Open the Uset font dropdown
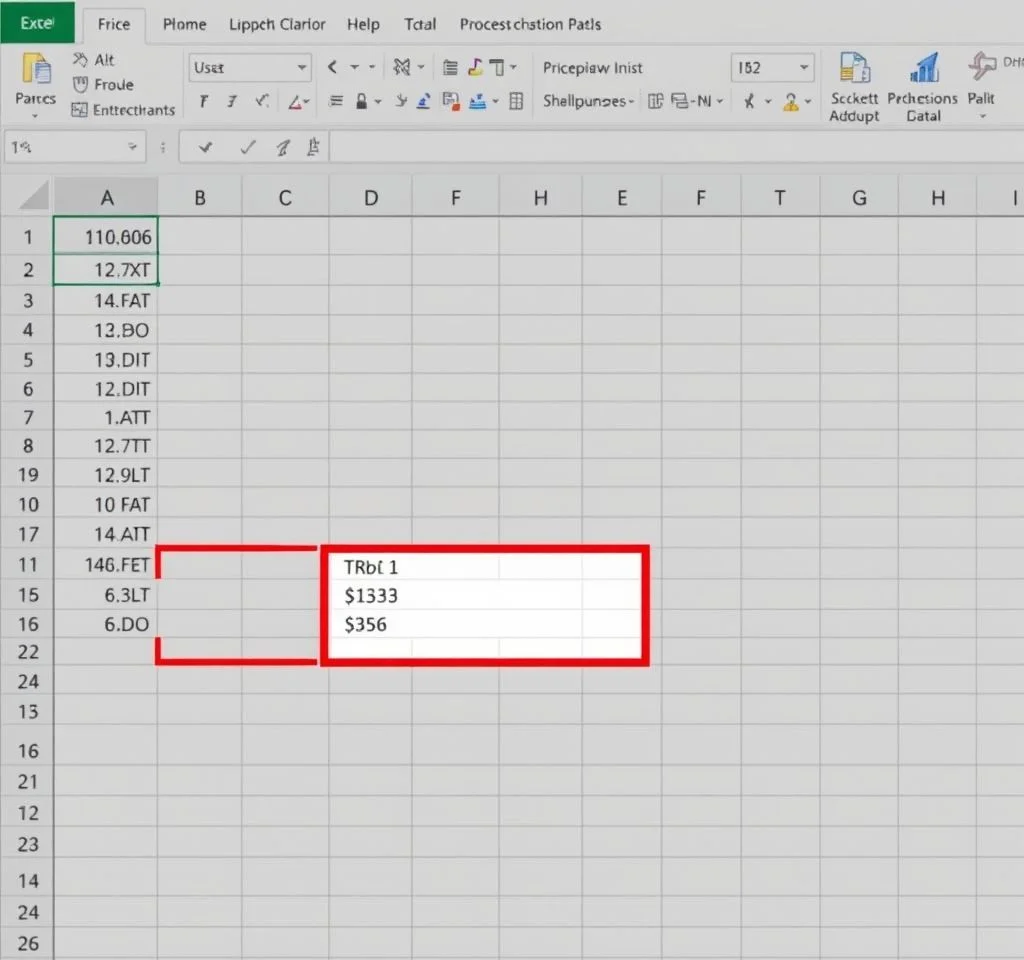 click(x=302, y=68)
